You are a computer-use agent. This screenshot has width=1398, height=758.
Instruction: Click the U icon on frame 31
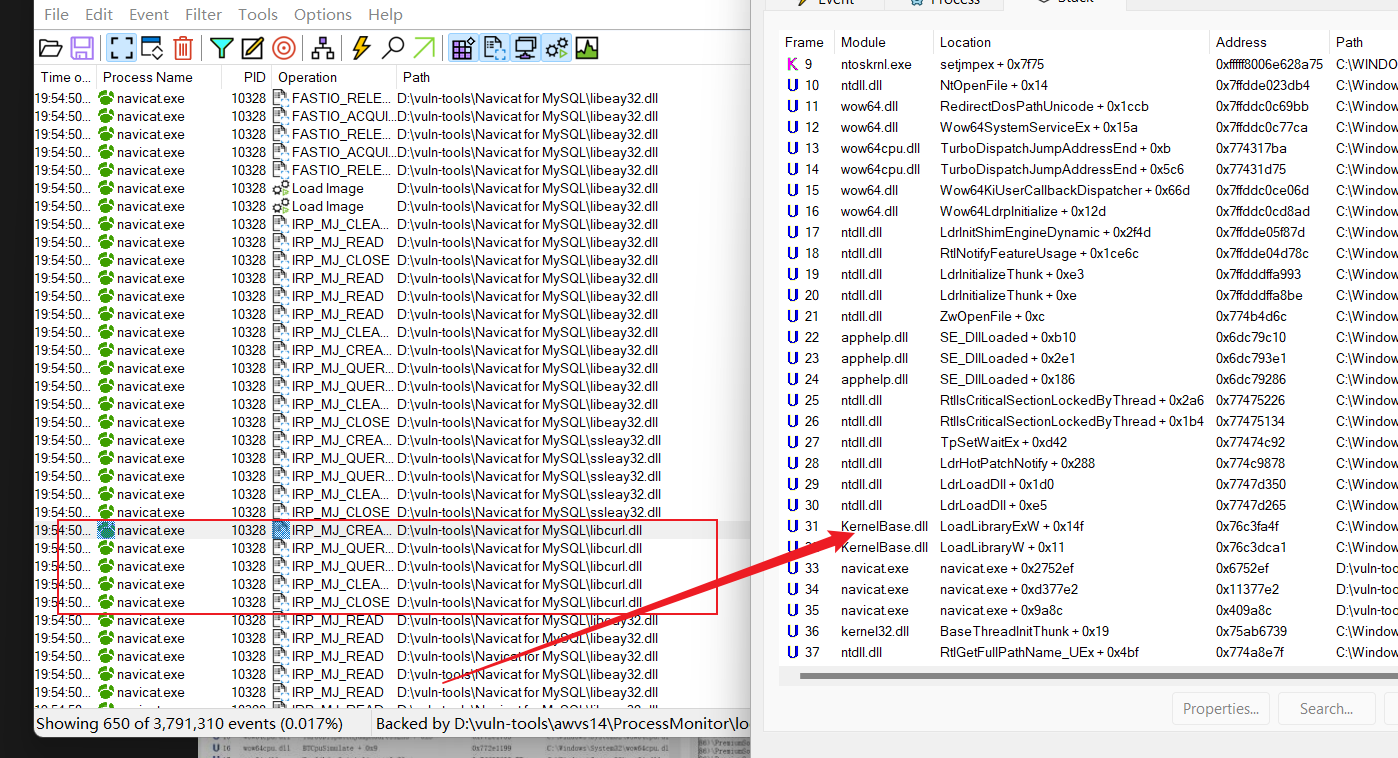[x=793, y=526]
